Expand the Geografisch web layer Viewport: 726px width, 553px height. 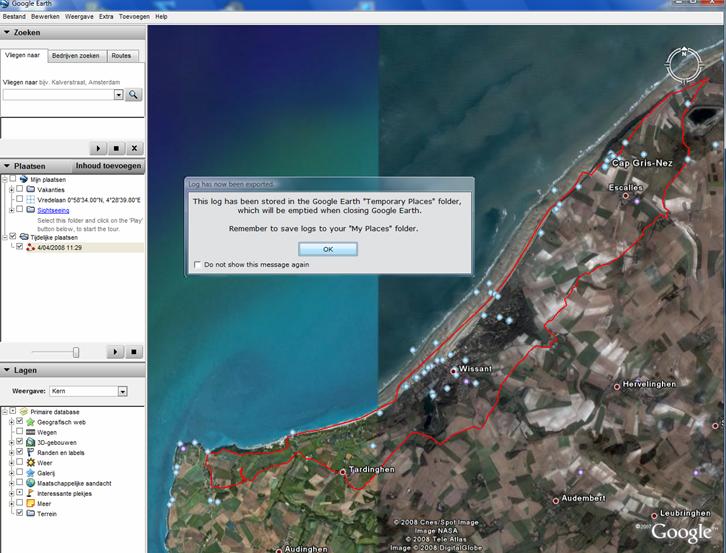click(x=11, y=422)
